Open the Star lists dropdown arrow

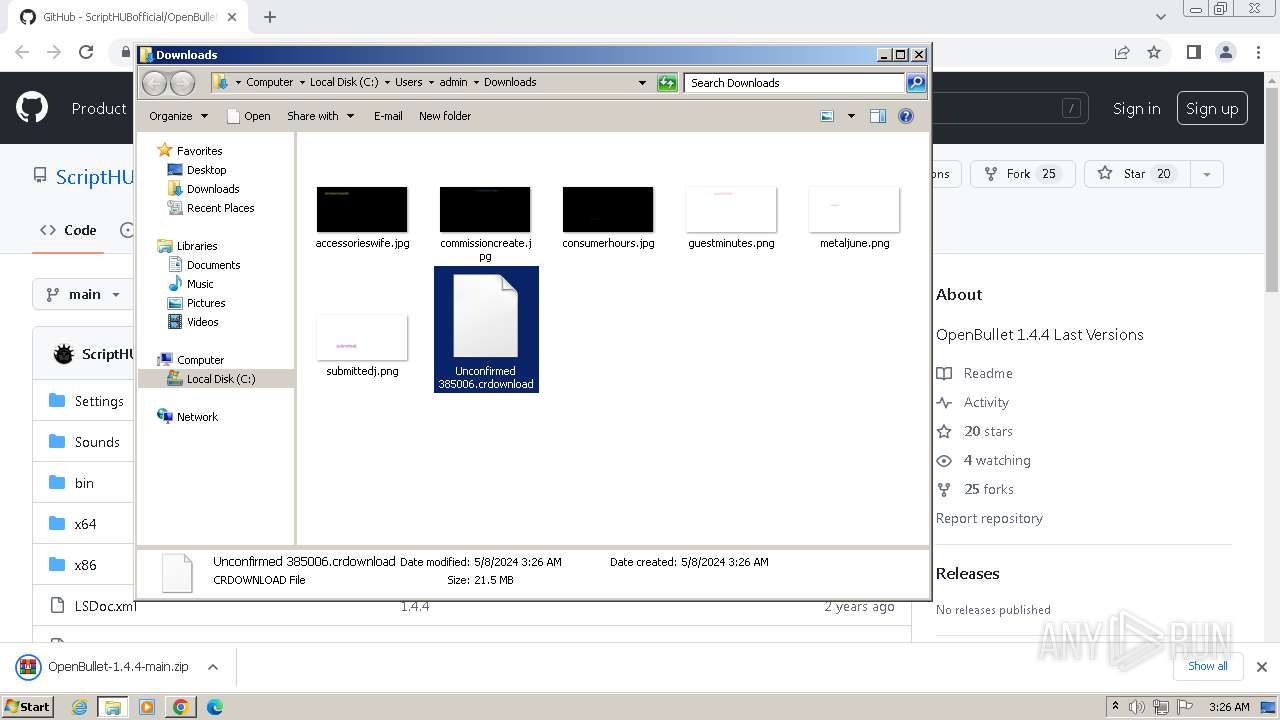pyautogui.click(x=1207, y=174)
